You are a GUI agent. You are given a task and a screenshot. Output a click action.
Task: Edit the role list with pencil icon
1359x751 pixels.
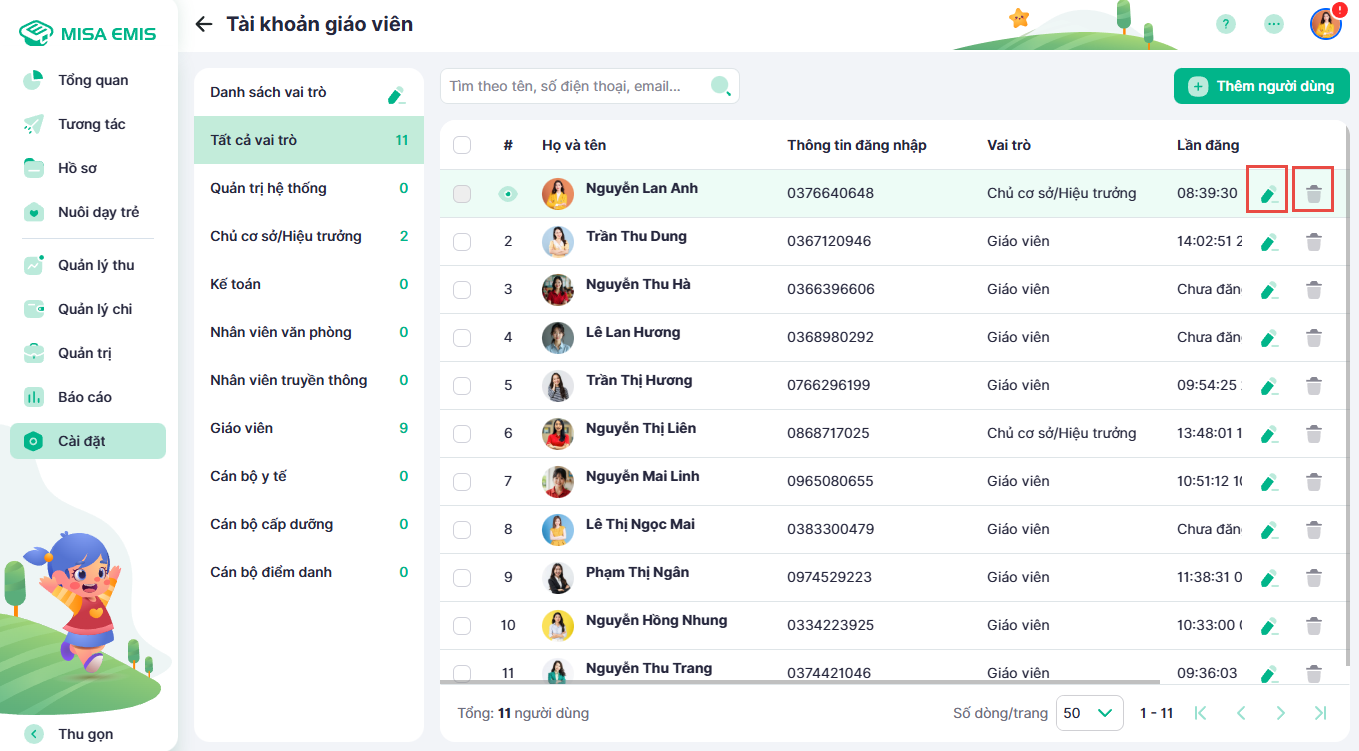(396, 95)
